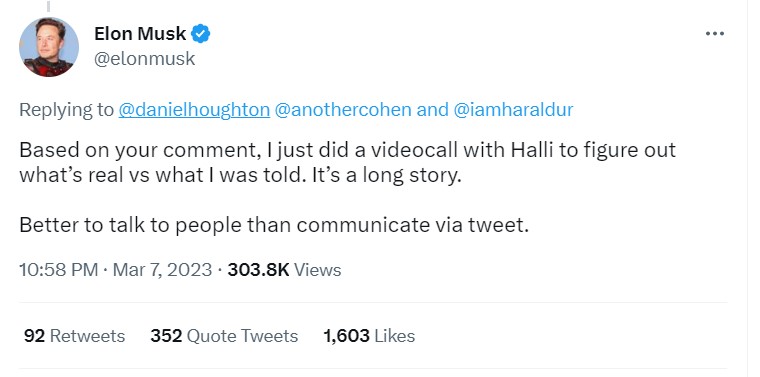
Task: Show the 92 Retweets list
Action: point(74,336)
